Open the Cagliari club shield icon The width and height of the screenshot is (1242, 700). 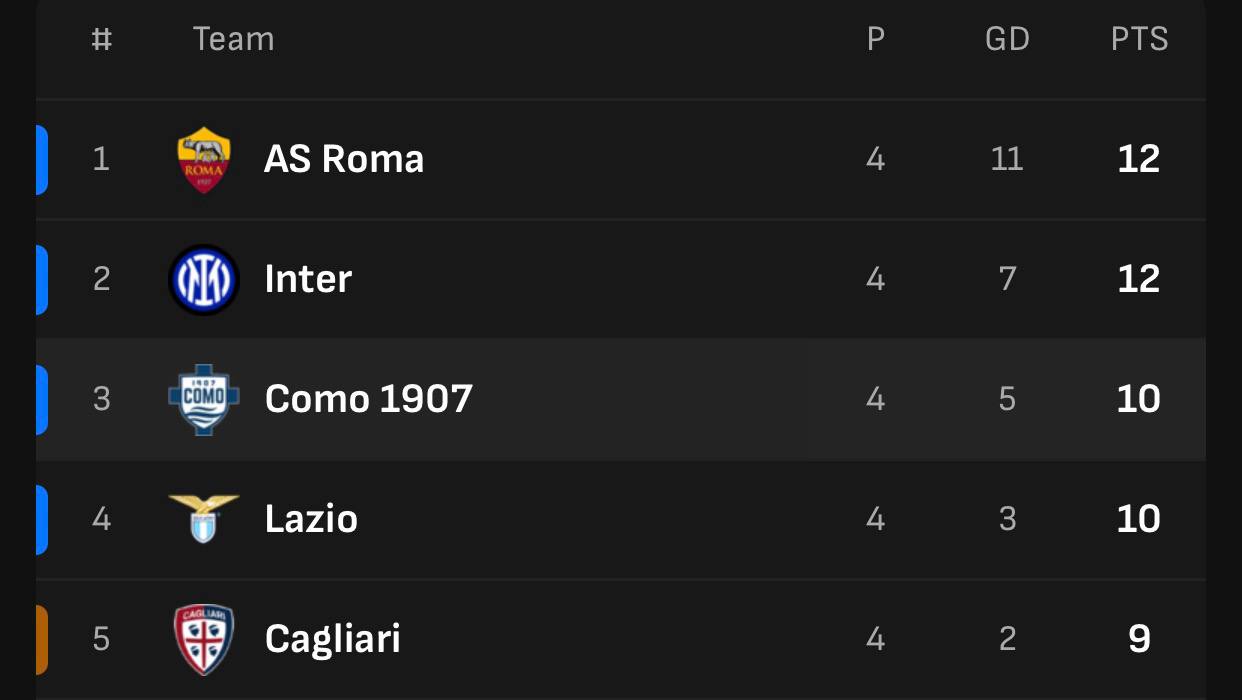pos(204,639)
